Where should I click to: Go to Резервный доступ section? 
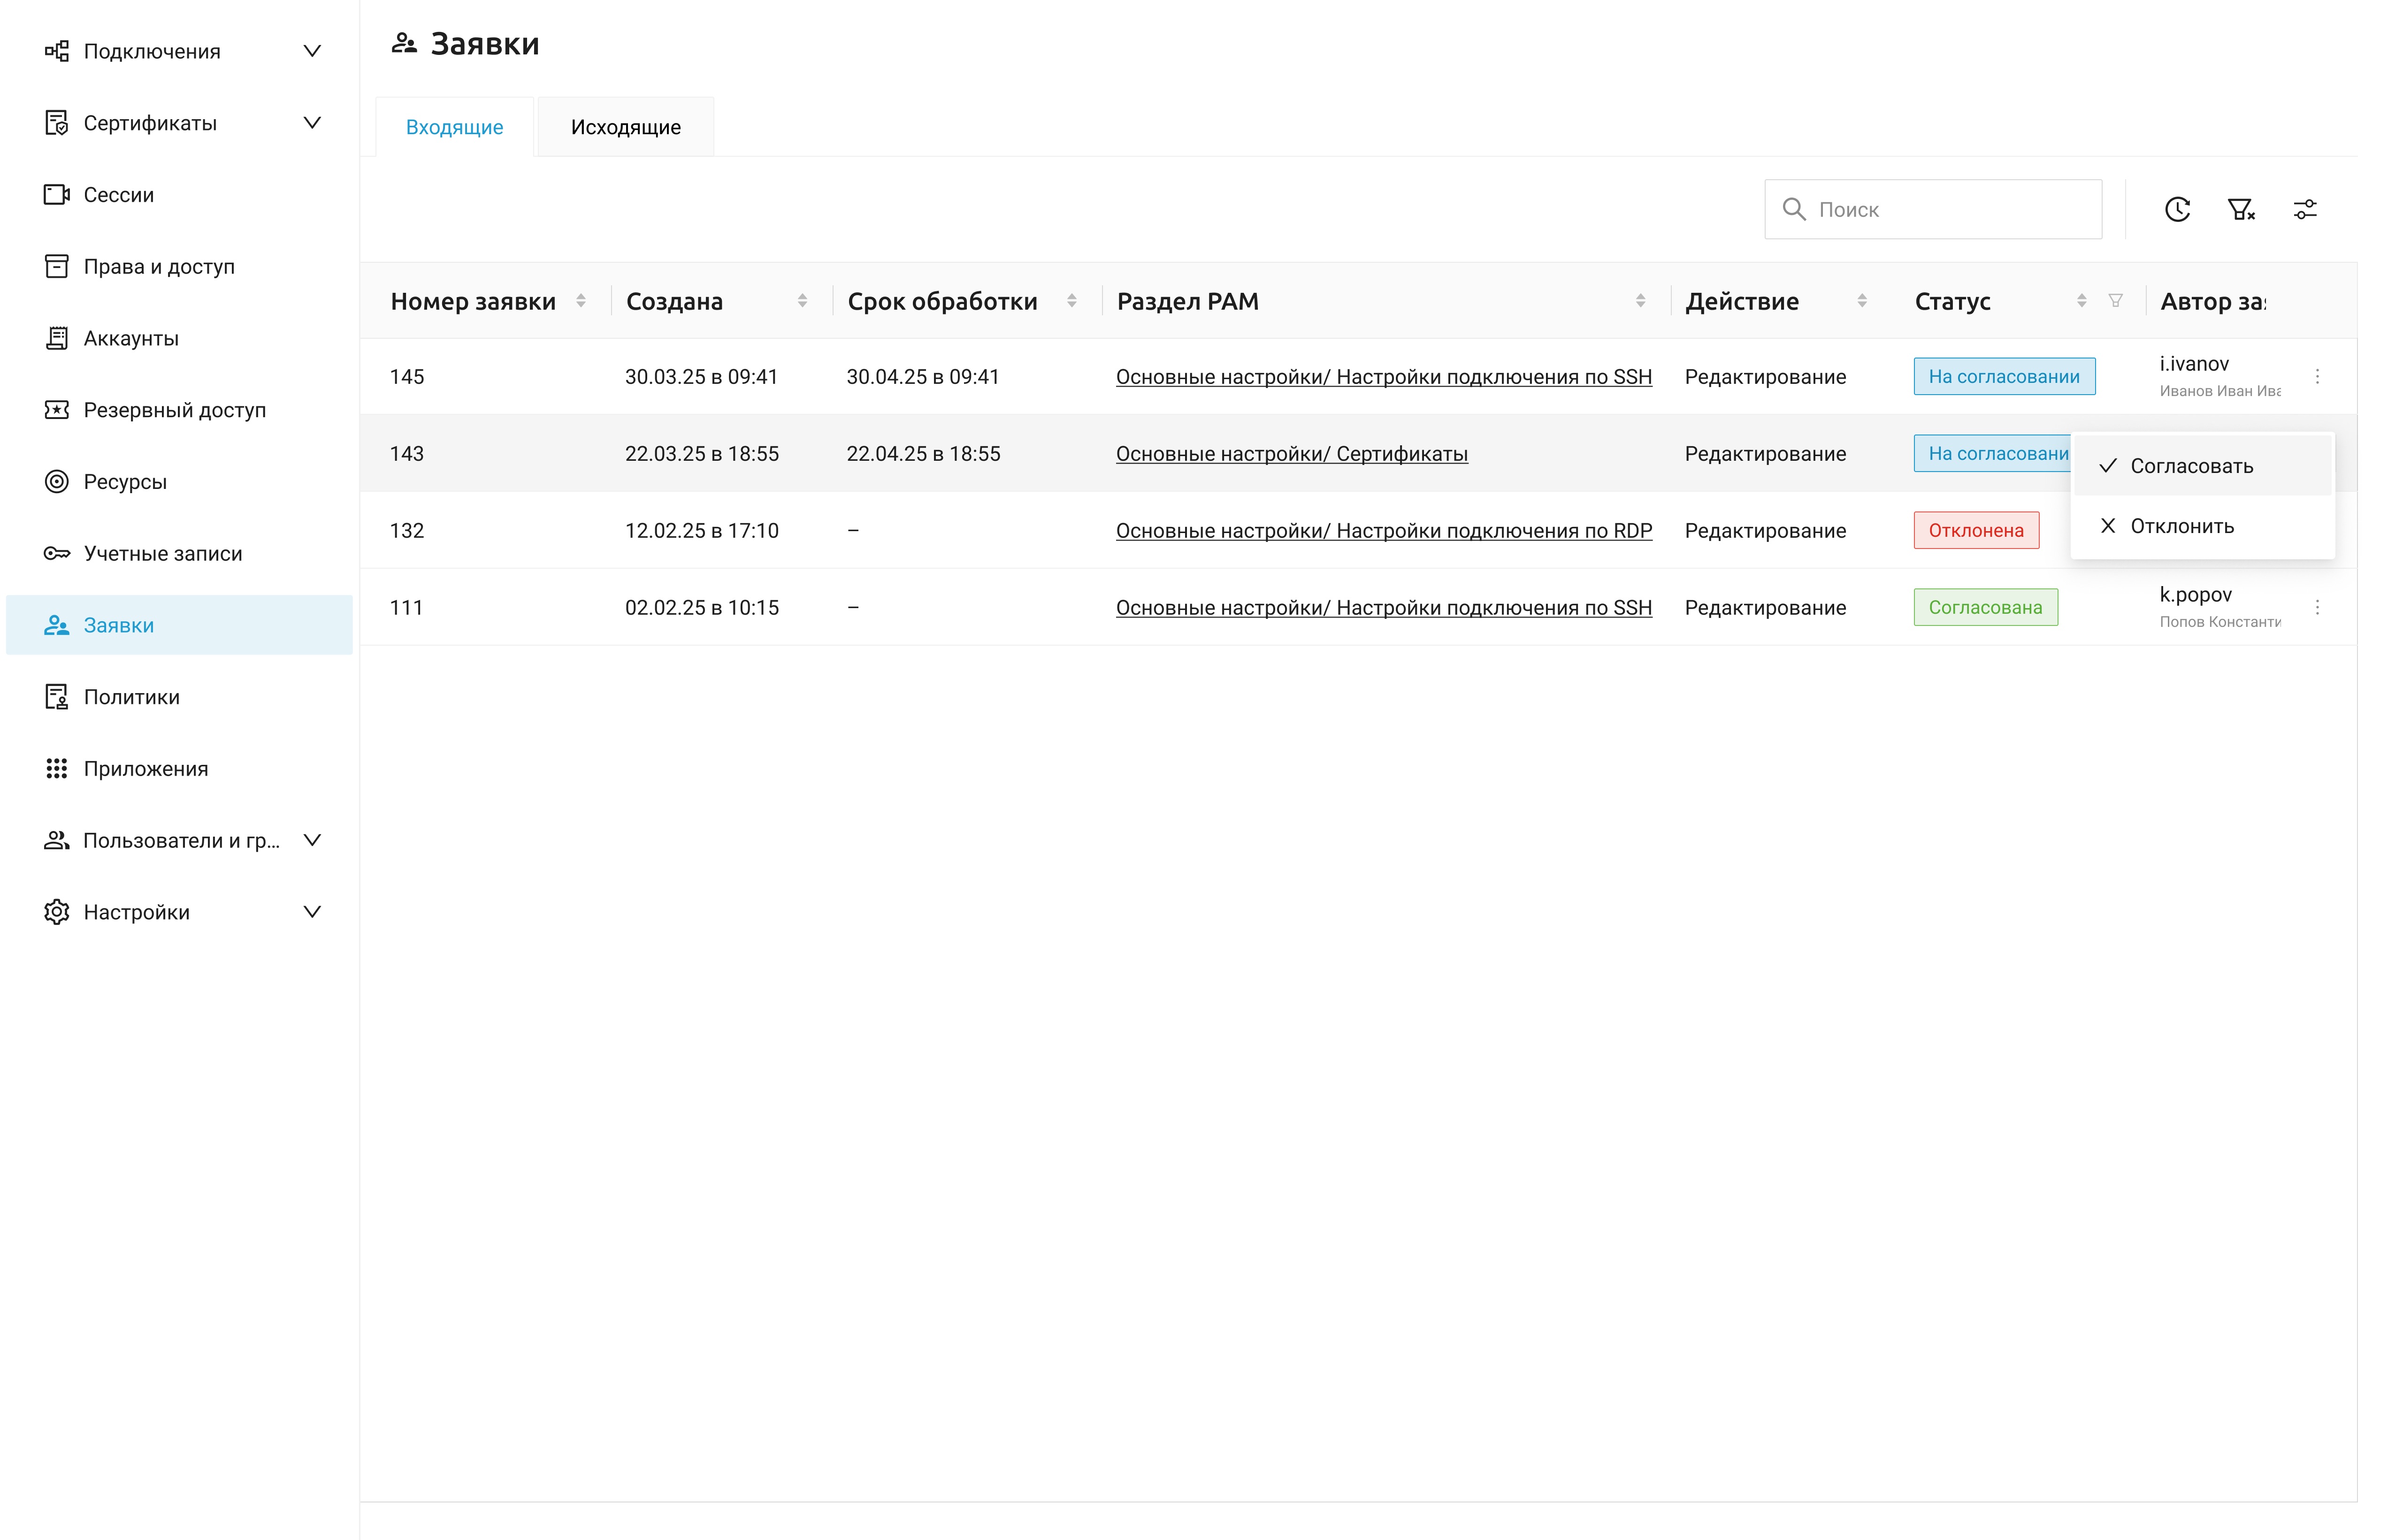tap(174, 410)
